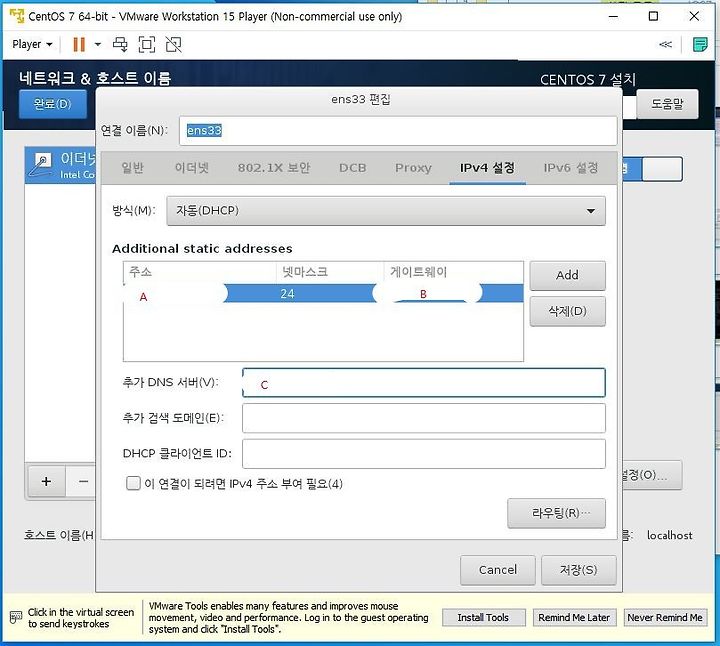Open the 802.1X 보안 tab
This screenshot has width=720, height=646.
[x=274, y=168]
